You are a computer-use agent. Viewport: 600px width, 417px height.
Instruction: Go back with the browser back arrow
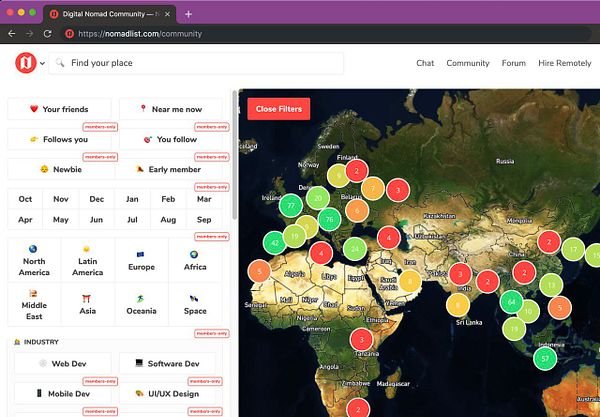coord(11,33)
